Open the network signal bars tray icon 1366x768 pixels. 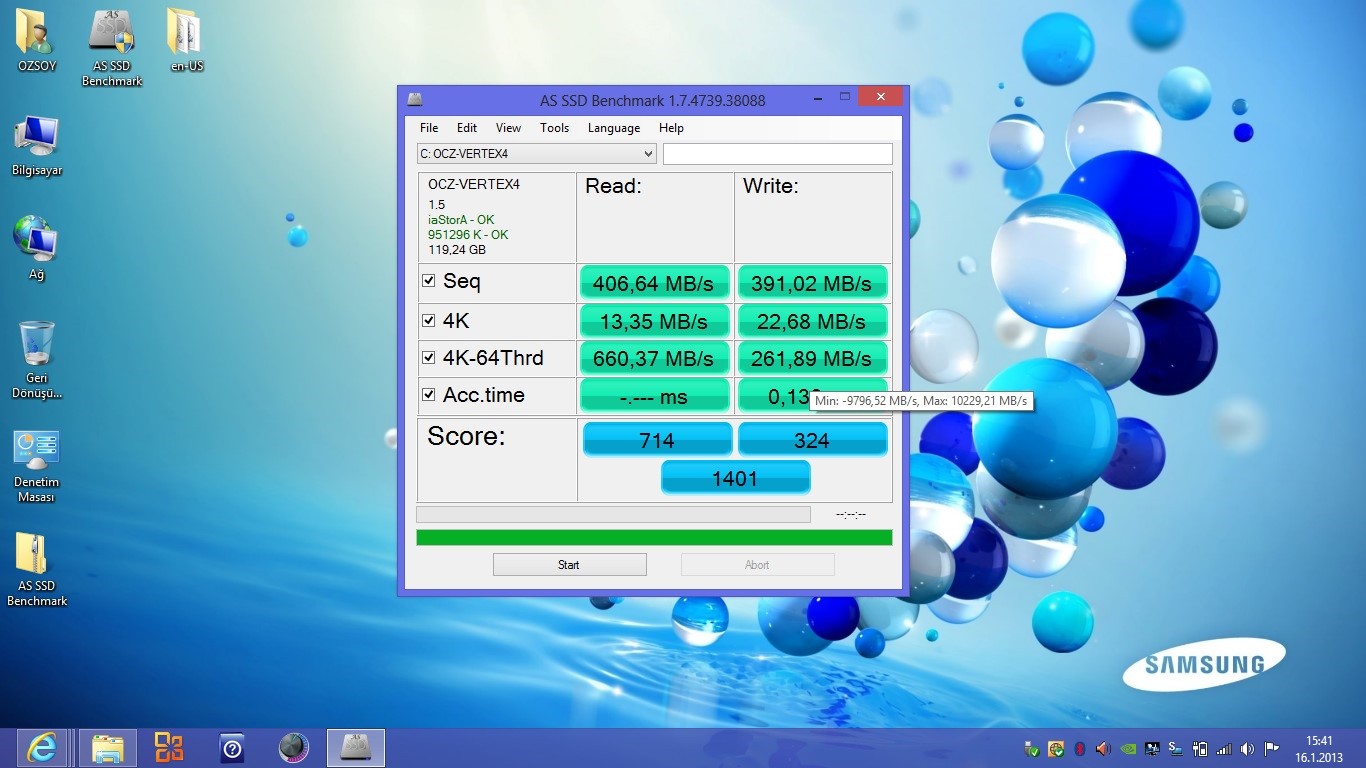pyautogui.click(x=1224, y=748)
